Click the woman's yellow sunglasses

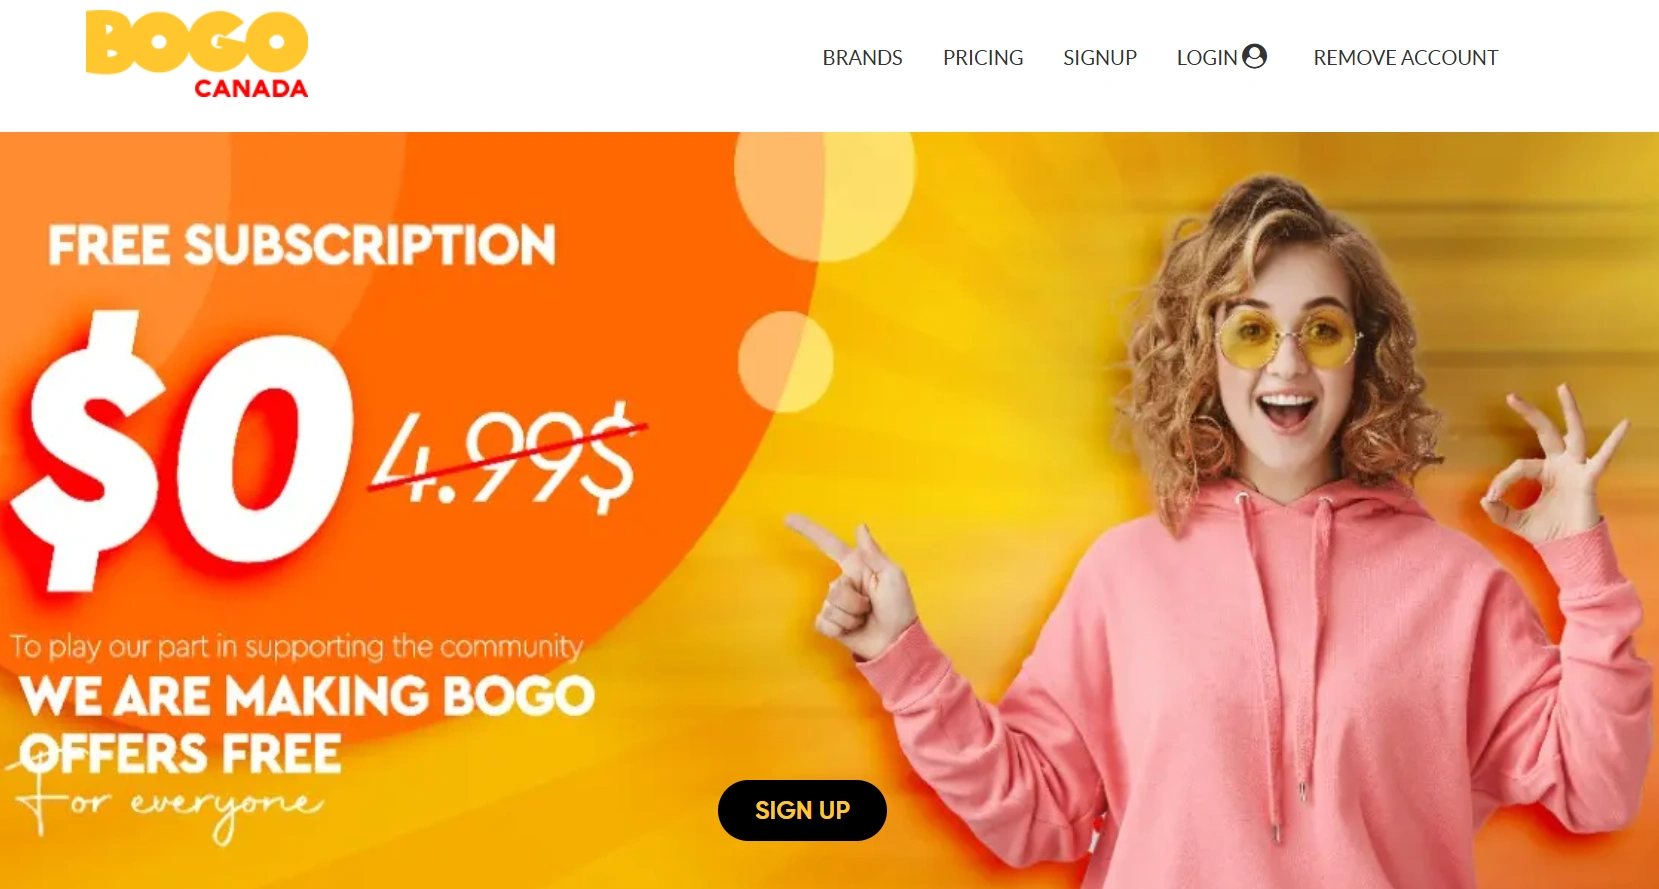1288,338
